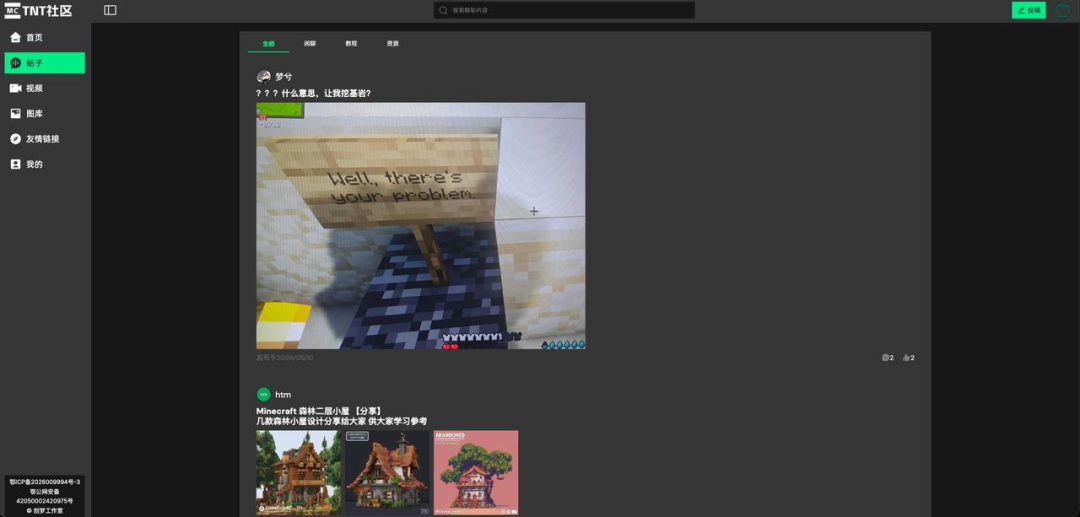Open the 鄂ICP备 record link
The height and width of the screenshot is (517, 1080).
(x=45, y=482)
